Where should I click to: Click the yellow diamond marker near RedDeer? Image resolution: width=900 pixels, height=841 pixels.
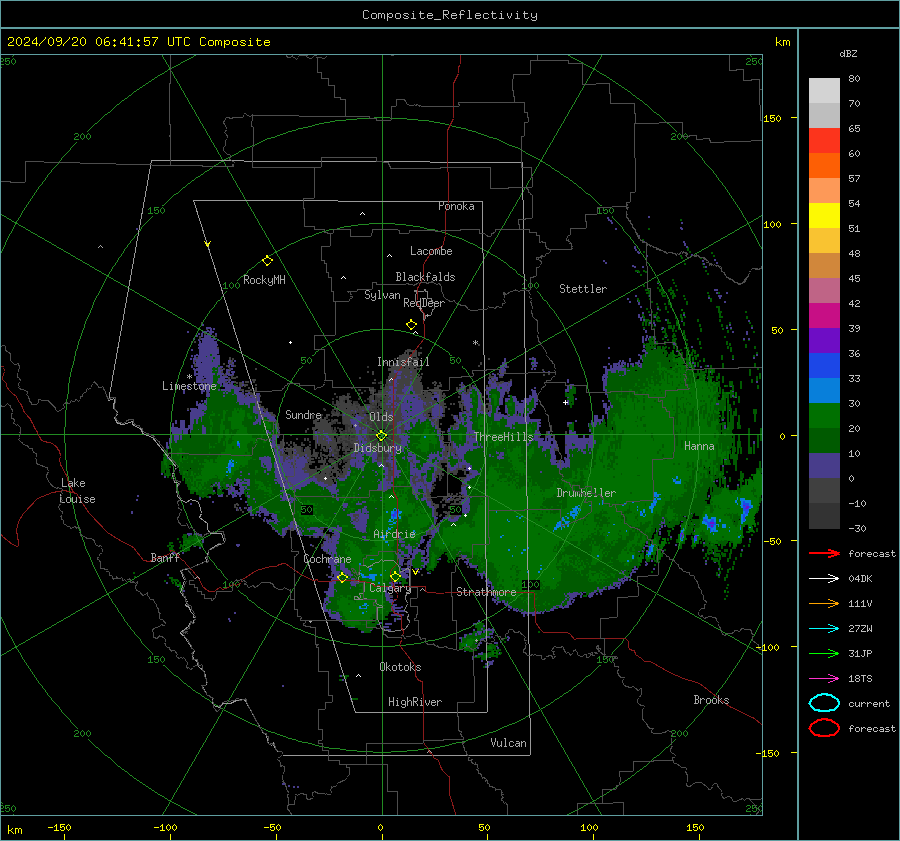[x=412, y=325]
